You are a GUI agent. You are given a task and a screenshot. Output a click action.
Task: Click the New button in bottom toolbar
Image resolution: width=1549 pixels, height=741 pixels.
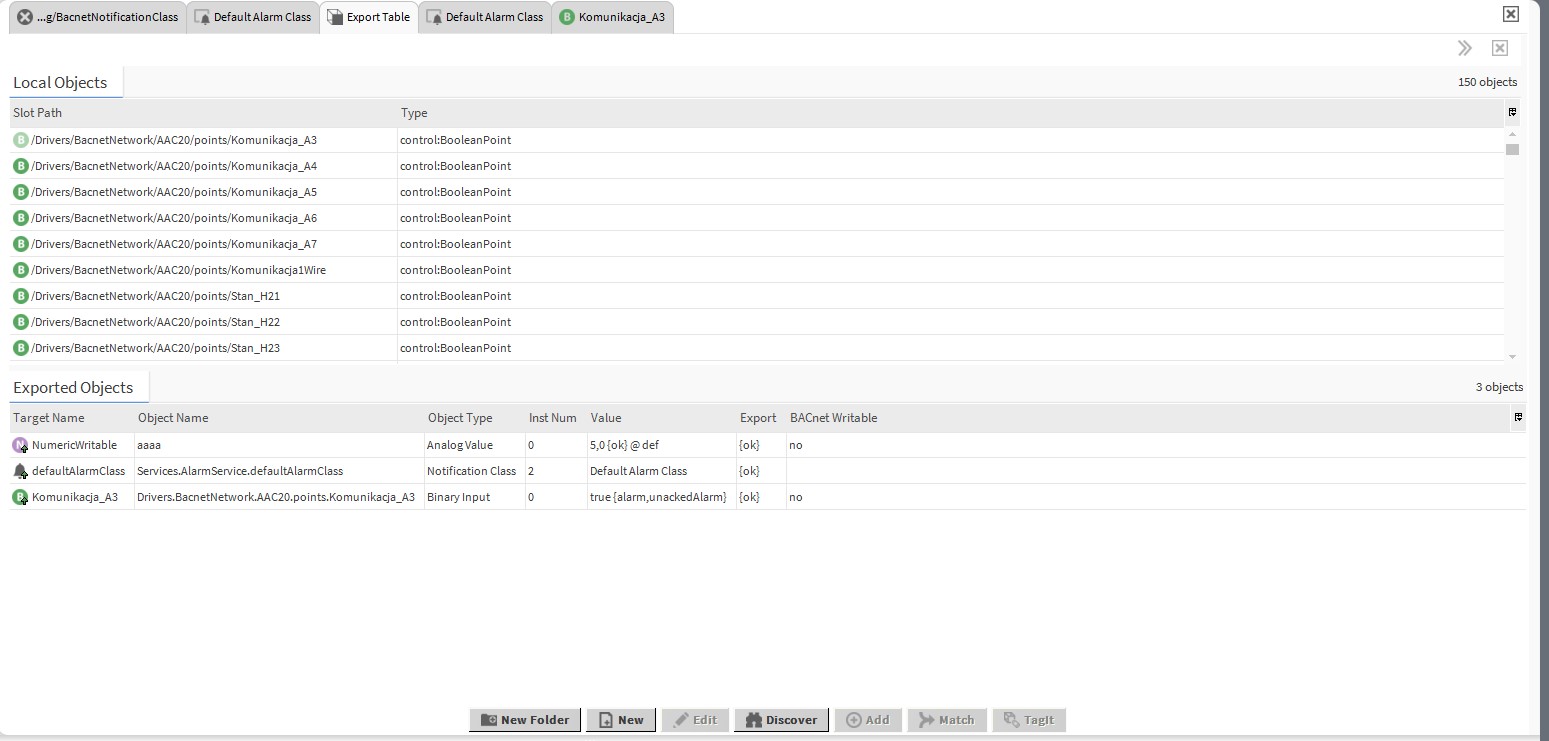(x=621, y=720)
